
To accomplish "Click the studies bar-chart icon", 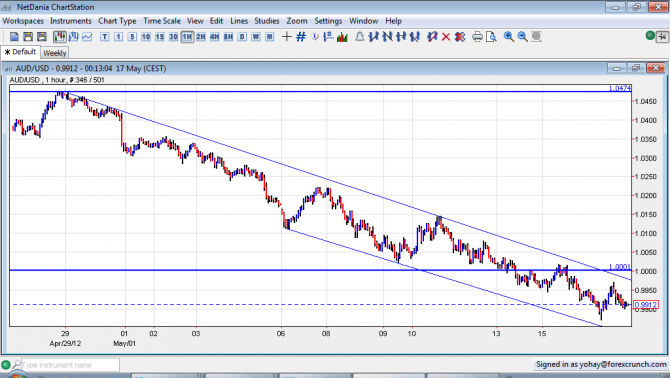I will click(x=342, y=37).
